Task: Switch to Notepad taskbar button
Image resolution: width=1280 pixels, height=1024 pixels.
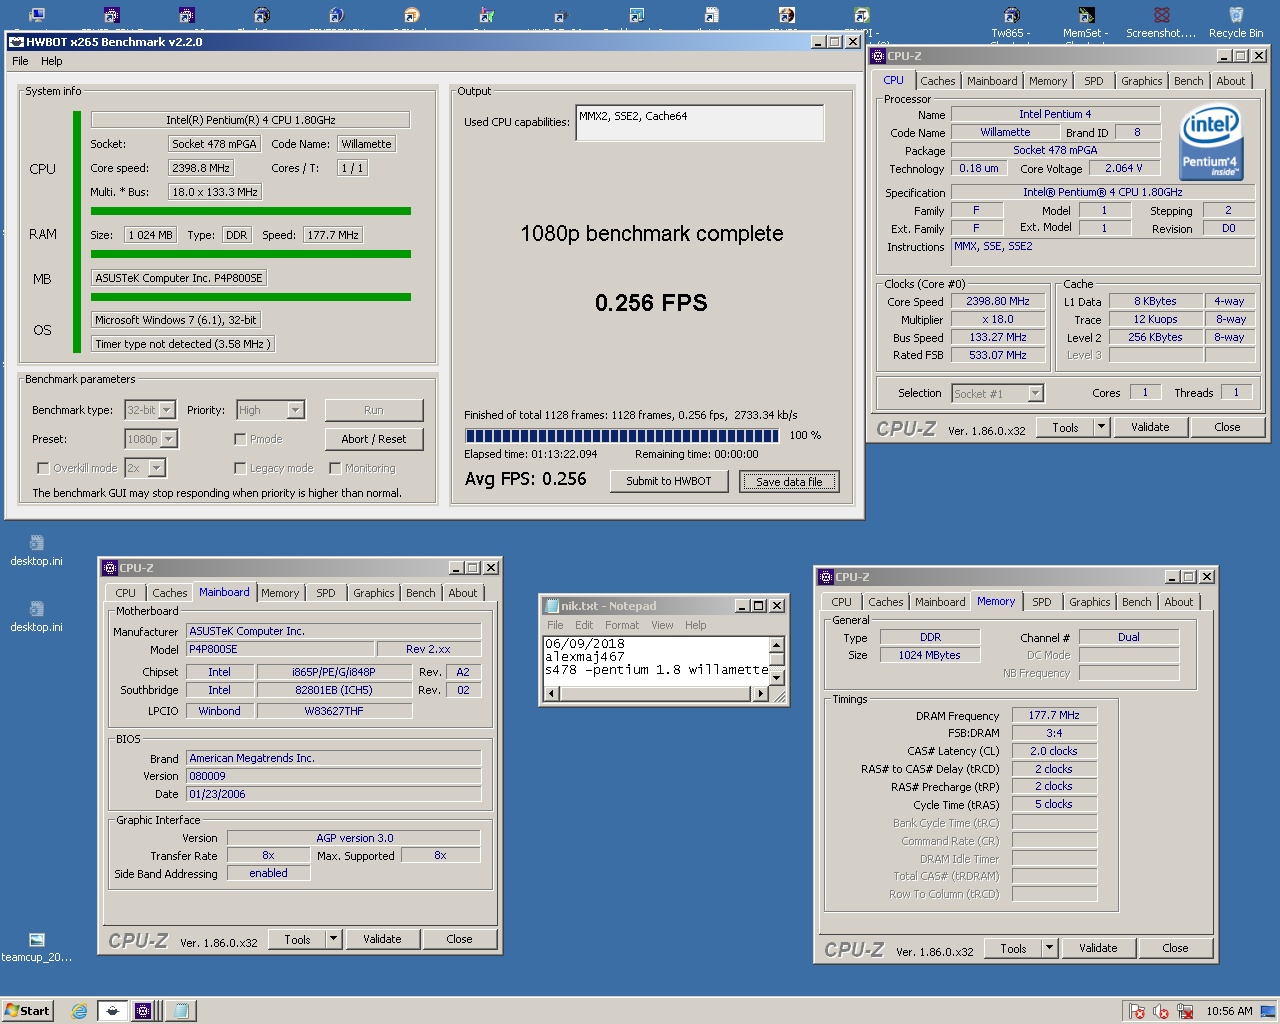Action: click(x=181, y=1011)
